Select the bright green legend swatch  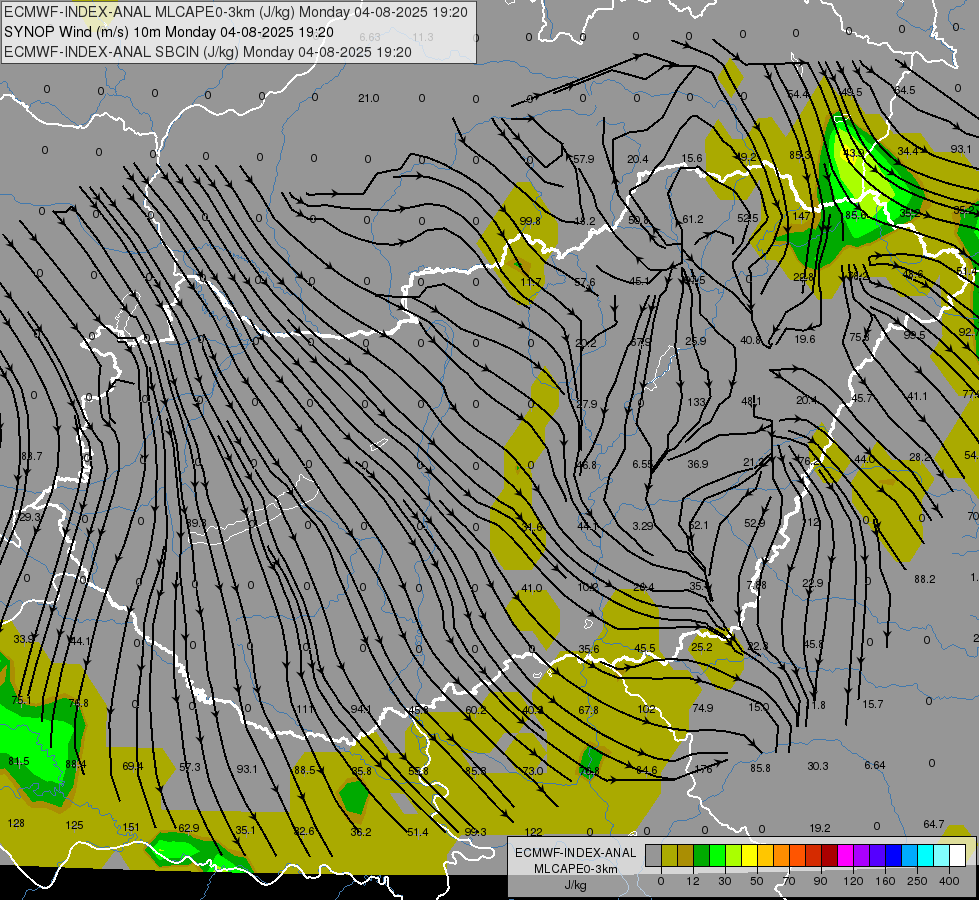[x=717, y=855]
